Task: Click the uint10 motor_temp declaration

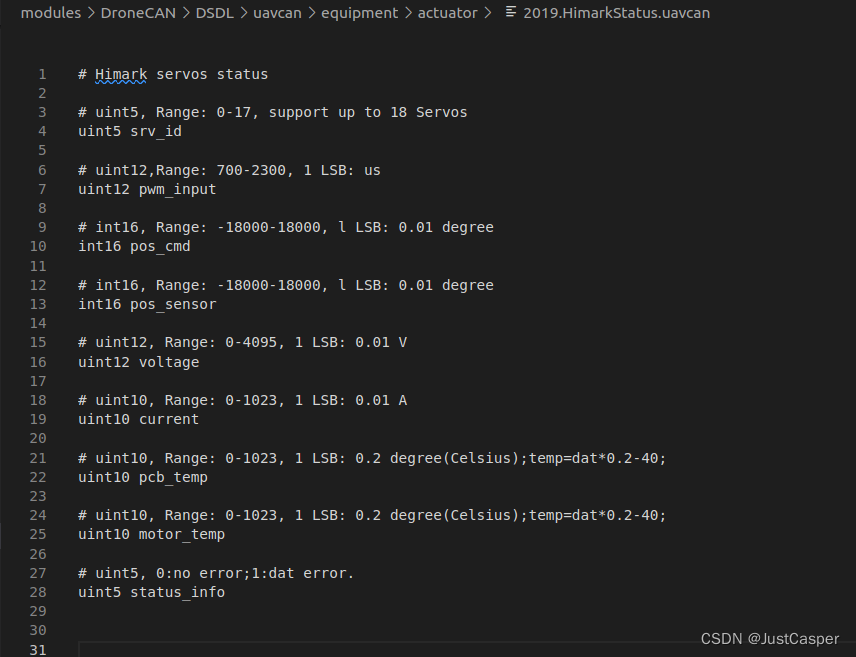Action: pos(151,534)
